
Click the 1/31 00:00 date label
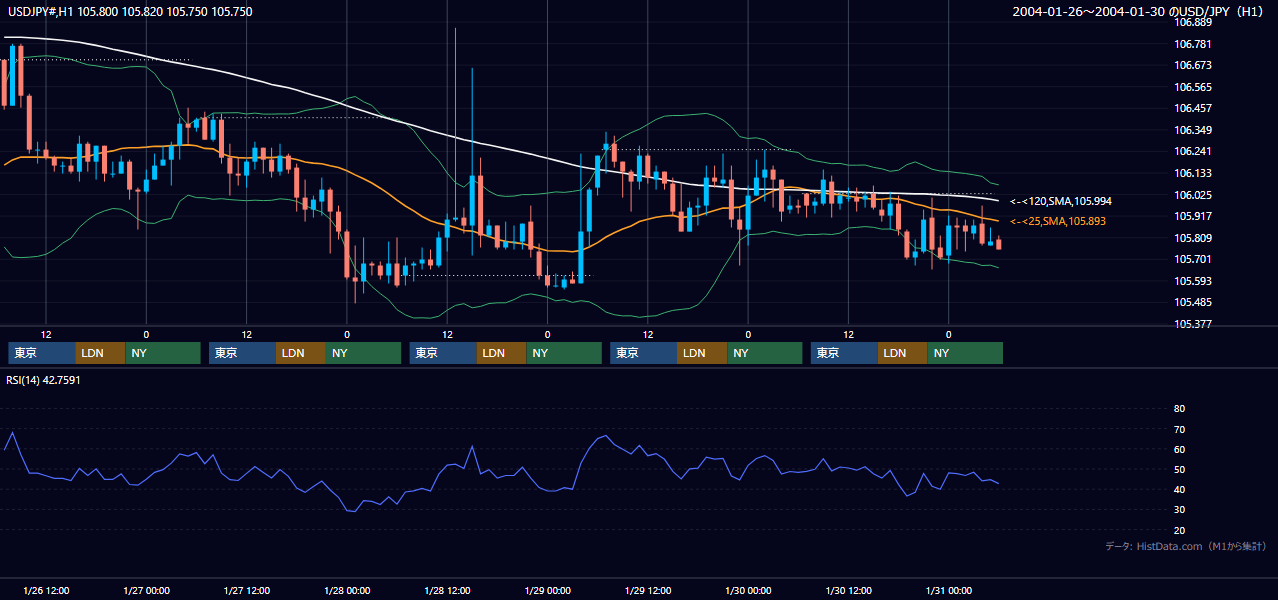[948, 590]
